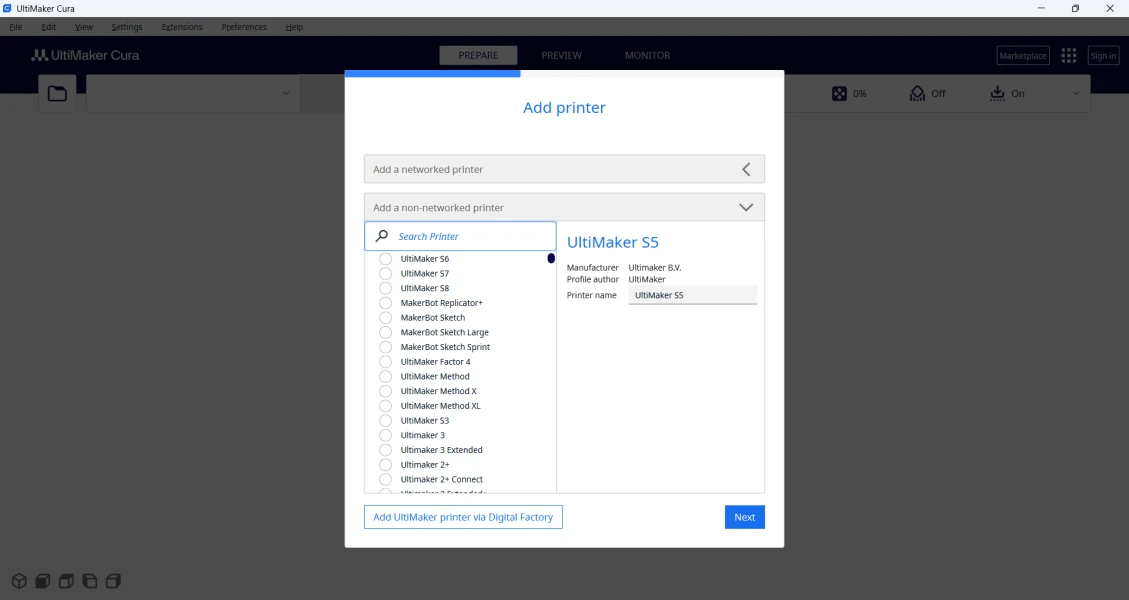Click the support structure icon
The image size is (1129, 600).
pos(917,93)
